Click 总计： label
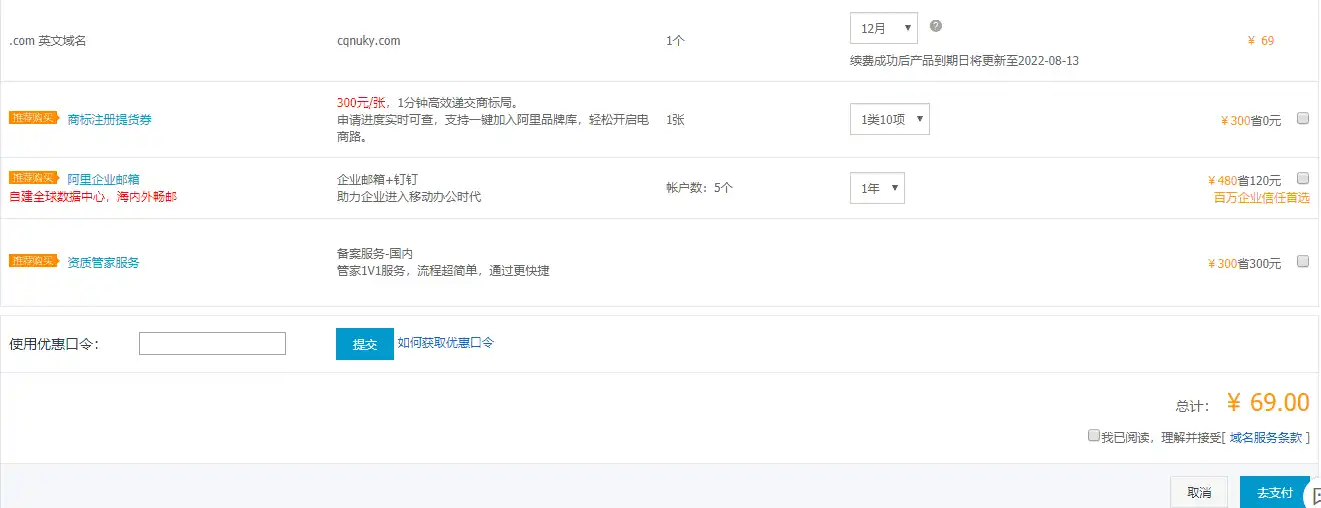The height and width of the screenshot is (508, 1321). click(x=1193, y=406)
